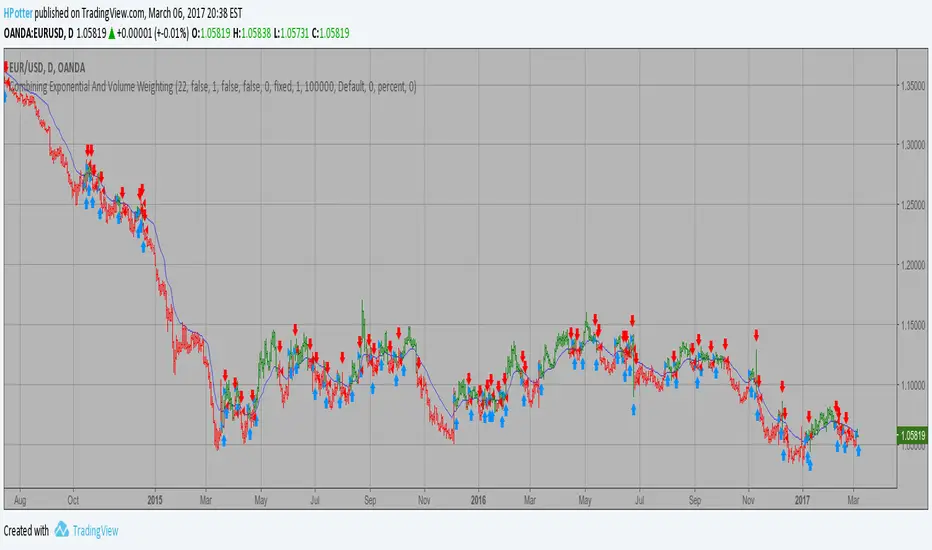This screenshot has height=550, width=932.
Task: Click the blue buy arrow at far right near Mar 2017
Action: (x=858, y=451)
